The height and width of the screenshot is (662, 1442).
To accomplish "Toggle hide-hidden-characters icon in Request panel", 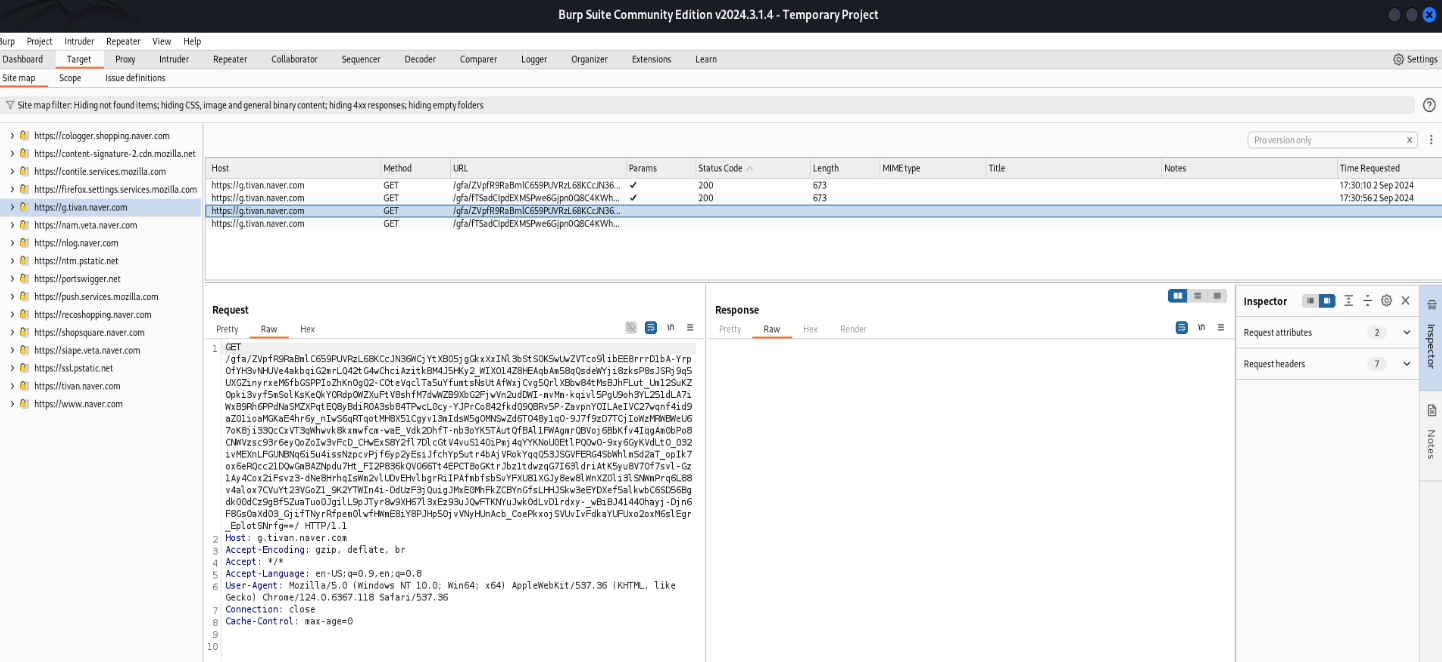I will point(631,327).
